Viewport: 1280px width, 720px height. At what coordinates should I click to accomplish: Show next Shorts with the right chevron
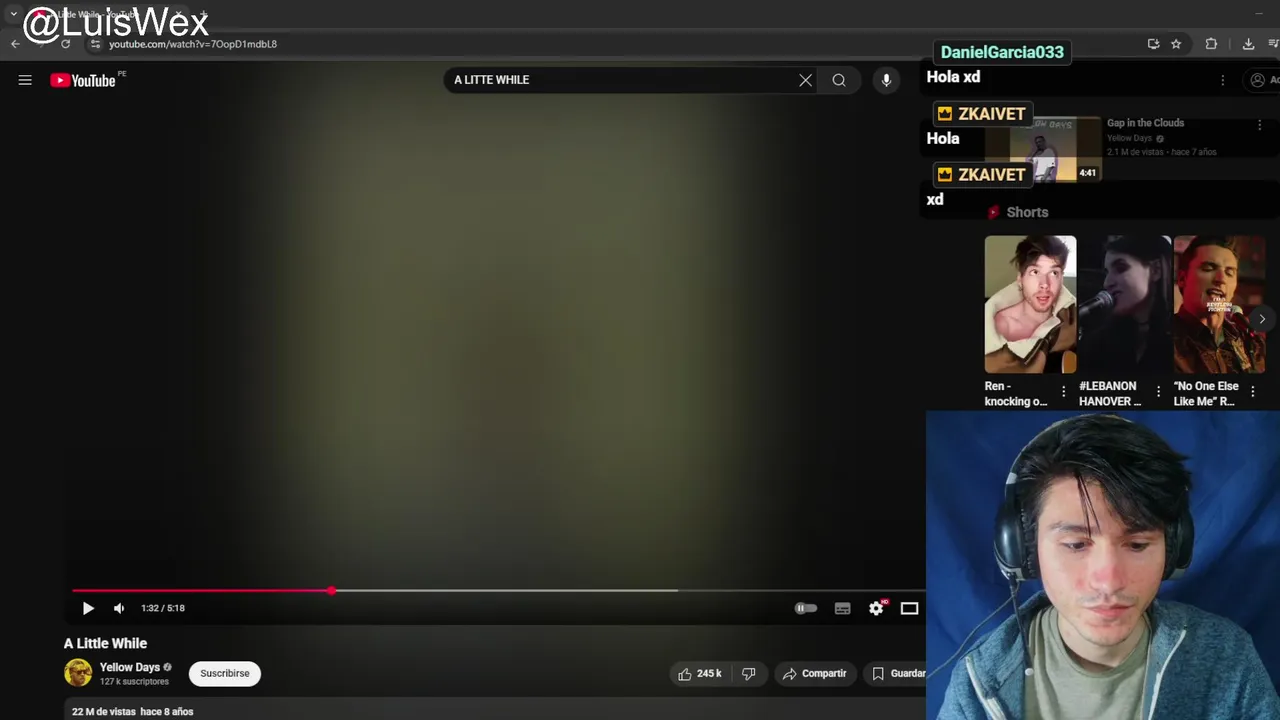1261,319
